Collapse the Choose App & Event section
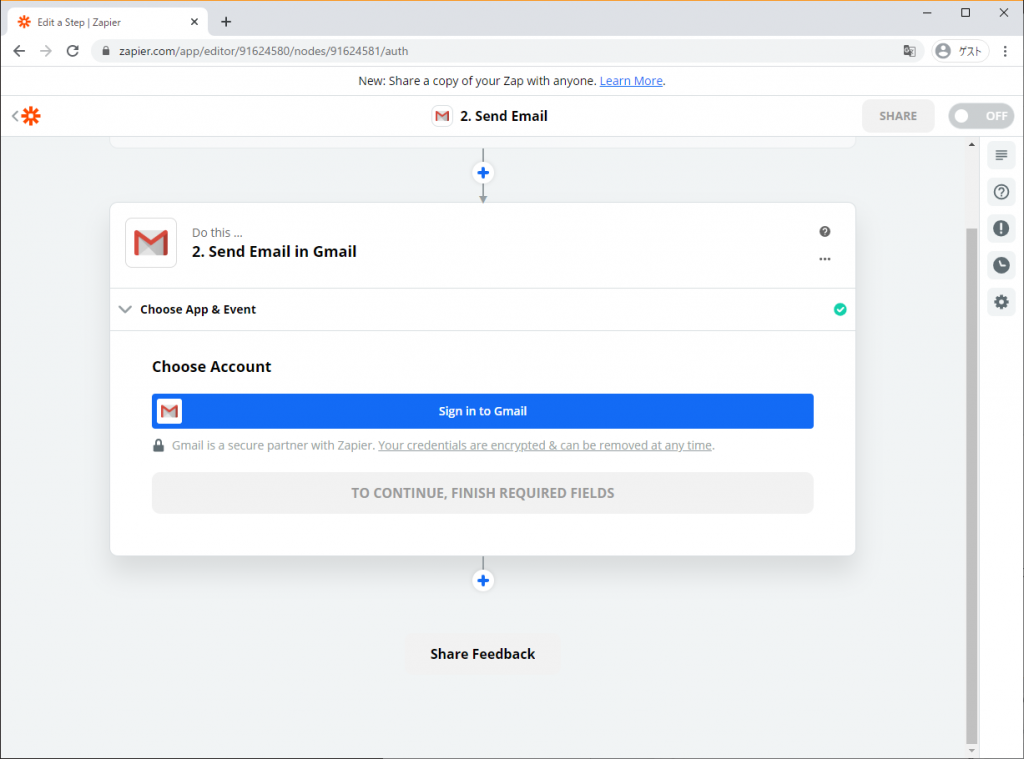1024x759 pixels. pyautogui.click(x=125, y=310)
